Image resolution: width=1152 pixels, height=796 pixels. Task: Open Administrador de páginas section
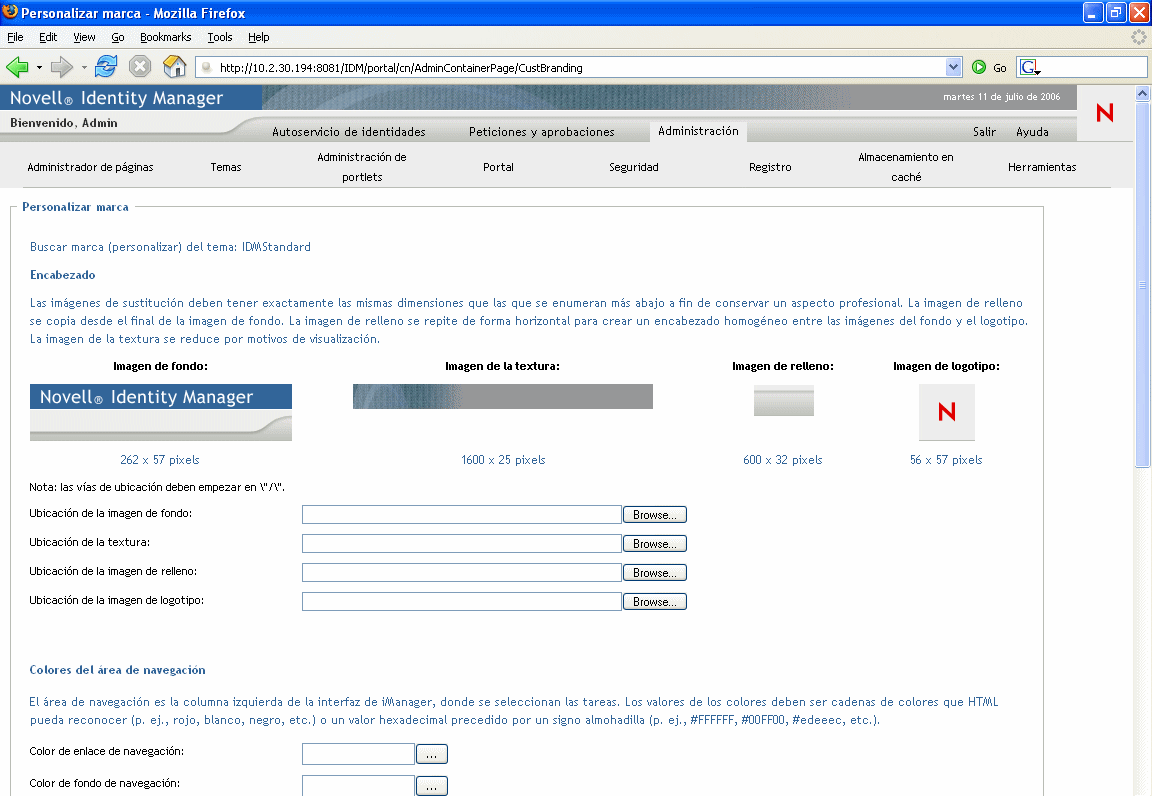90,167
